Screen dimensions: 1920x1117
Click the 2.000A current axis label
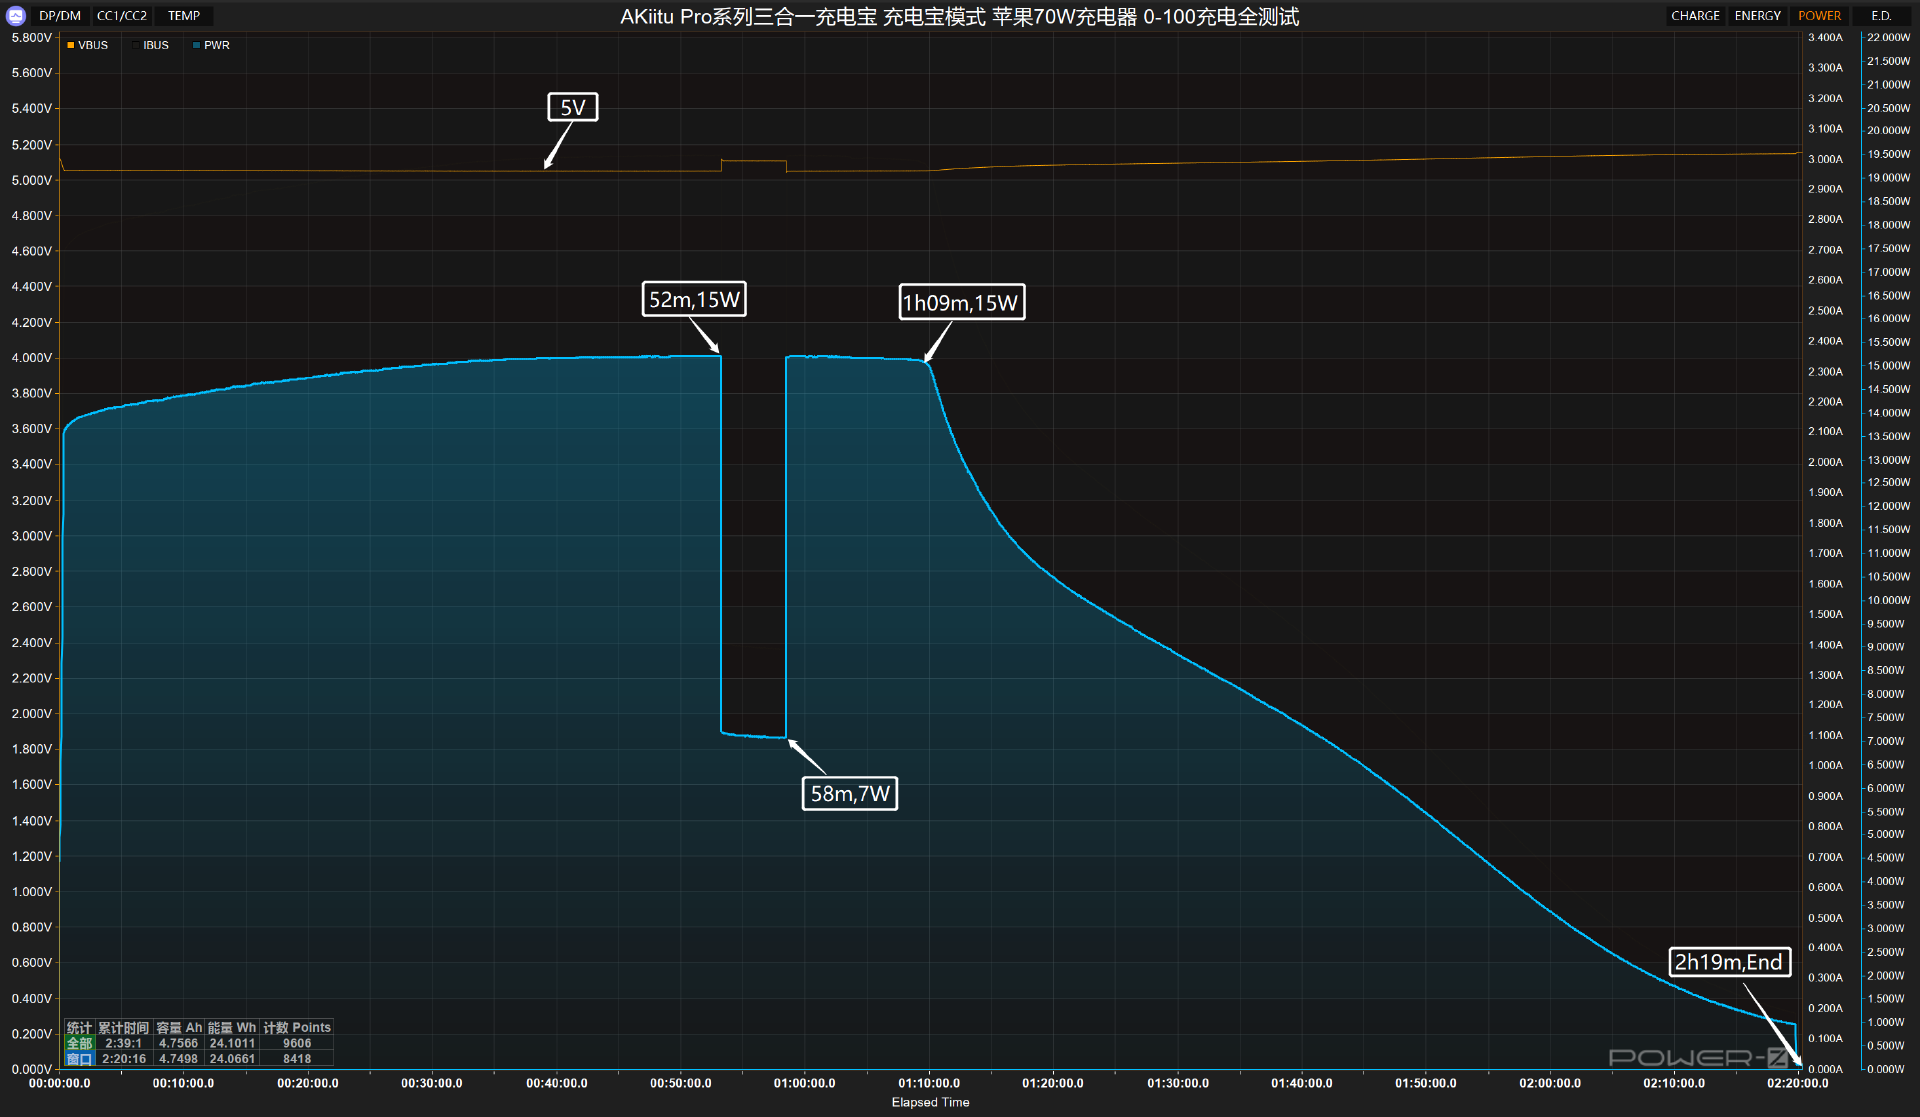tap(1825, 462)
